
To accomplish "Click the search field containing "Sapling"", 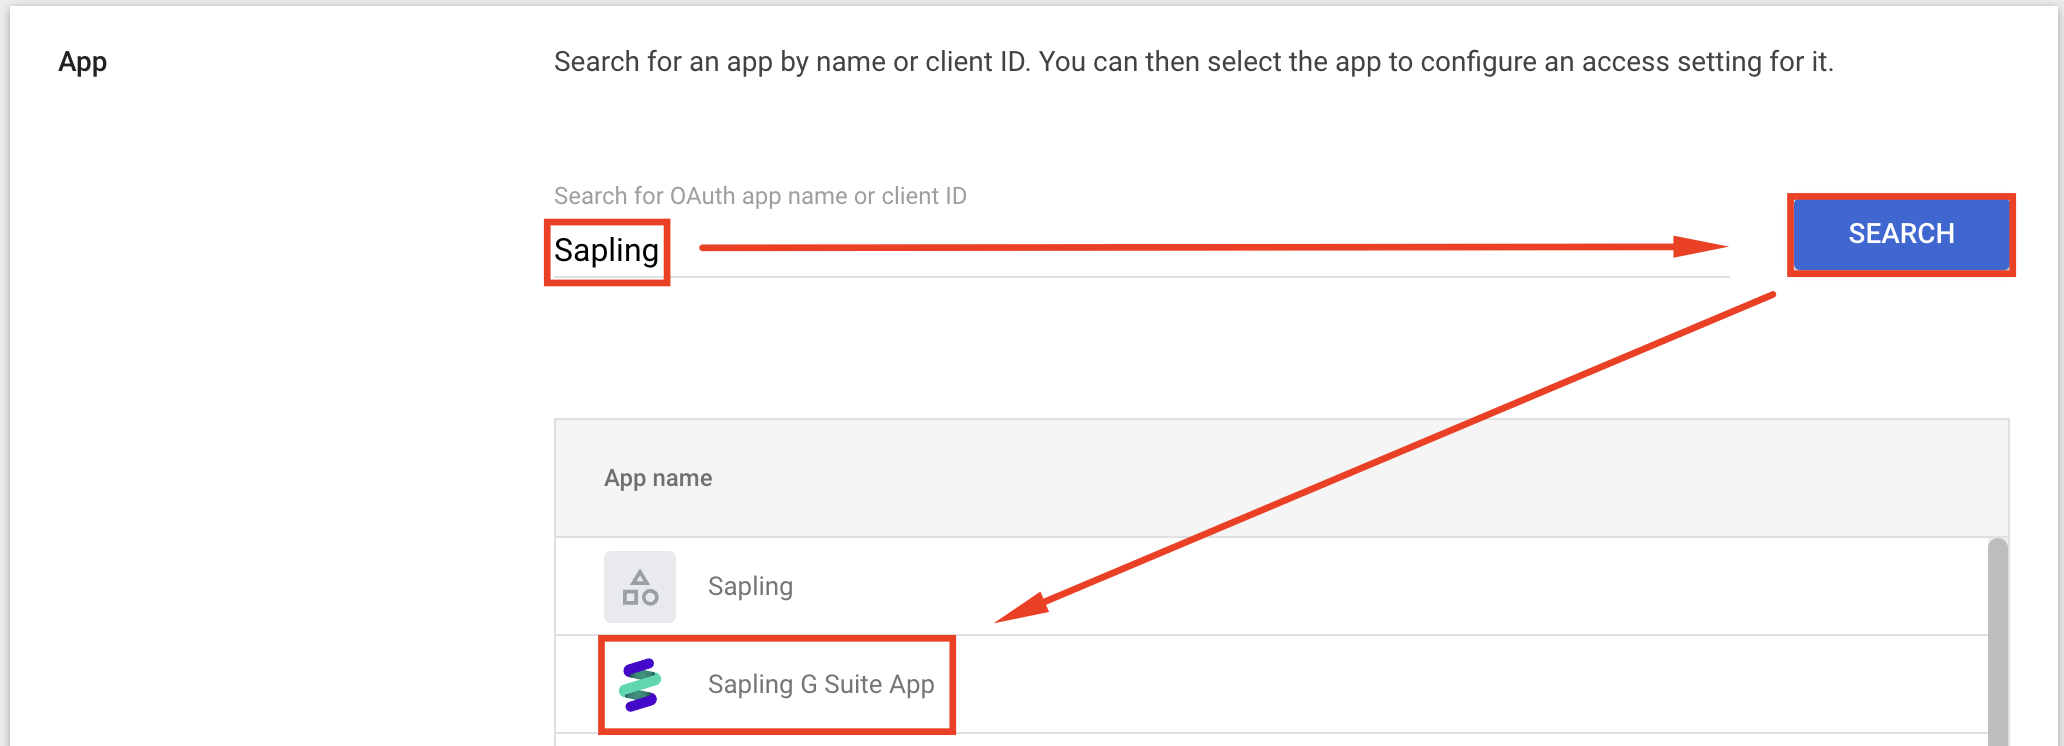I will point(606,251).
